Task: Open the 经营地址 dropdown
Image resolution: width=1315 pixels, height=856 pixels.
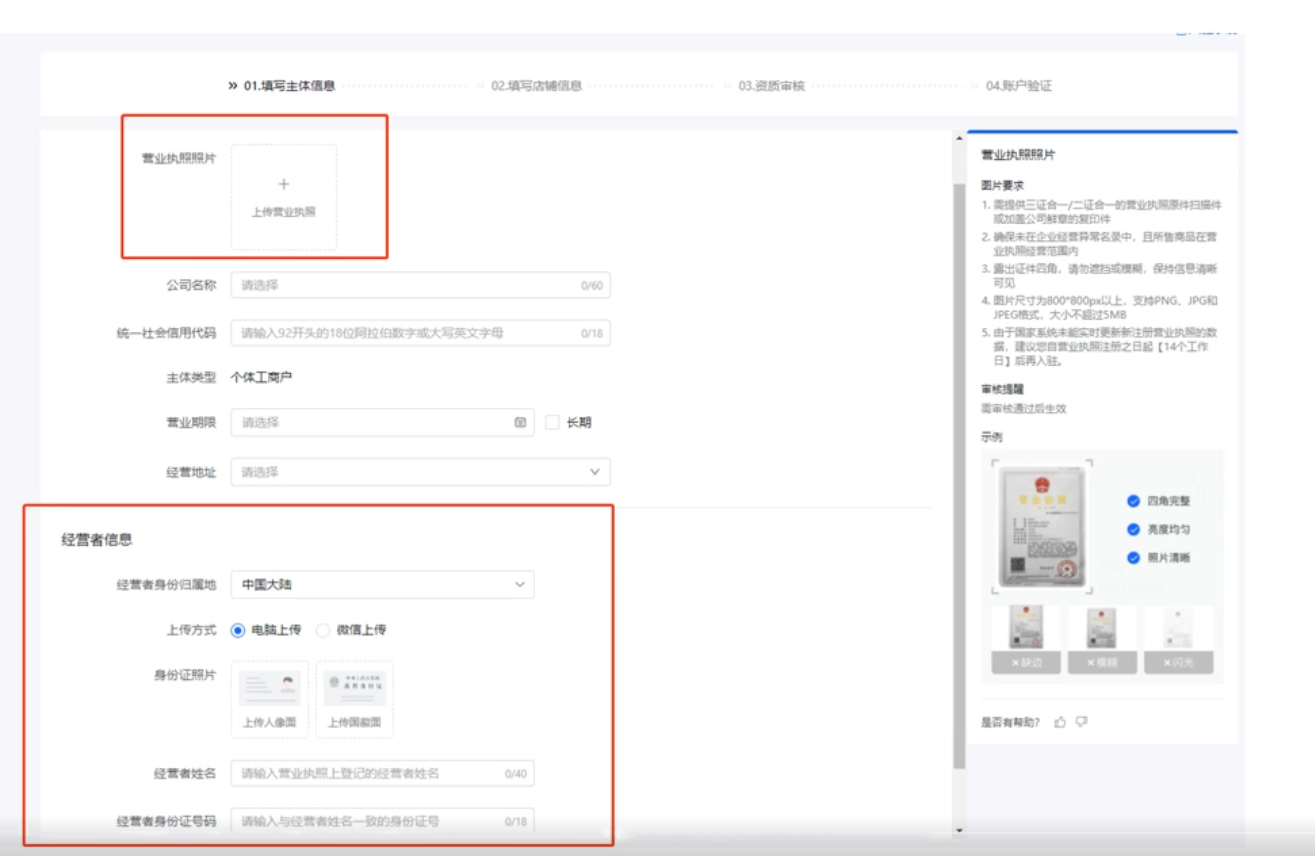Action: coord(420,472)
